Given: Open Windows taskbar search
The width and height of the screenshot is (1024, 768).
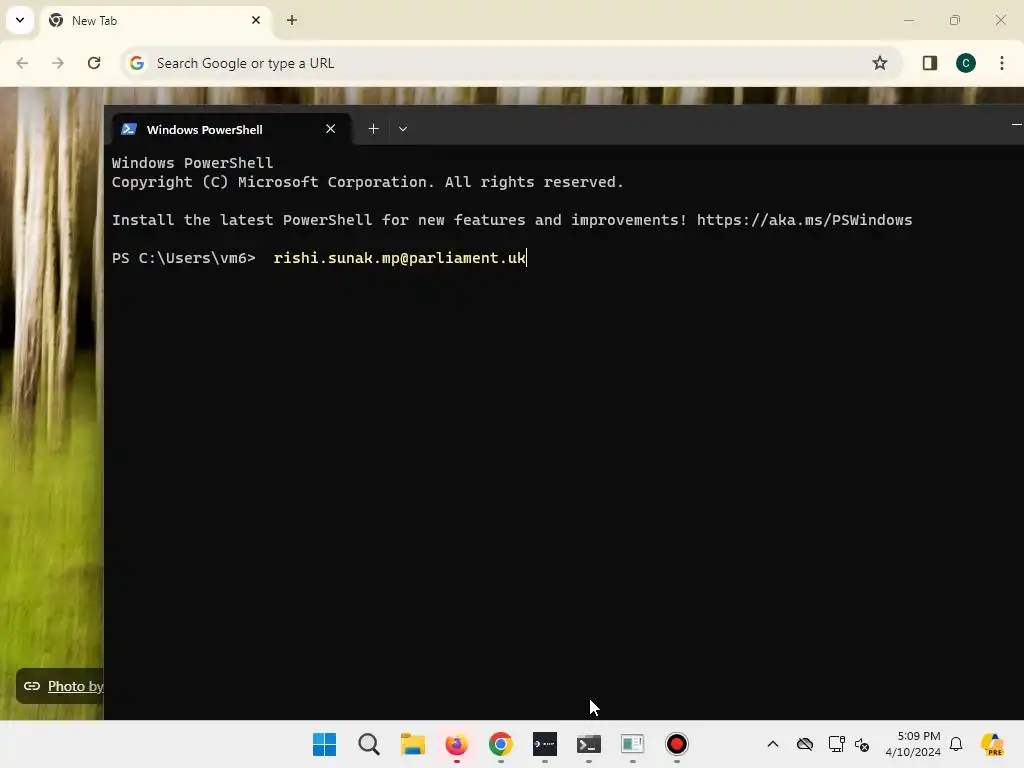Looking at the screenshot, I should (369, 744).
